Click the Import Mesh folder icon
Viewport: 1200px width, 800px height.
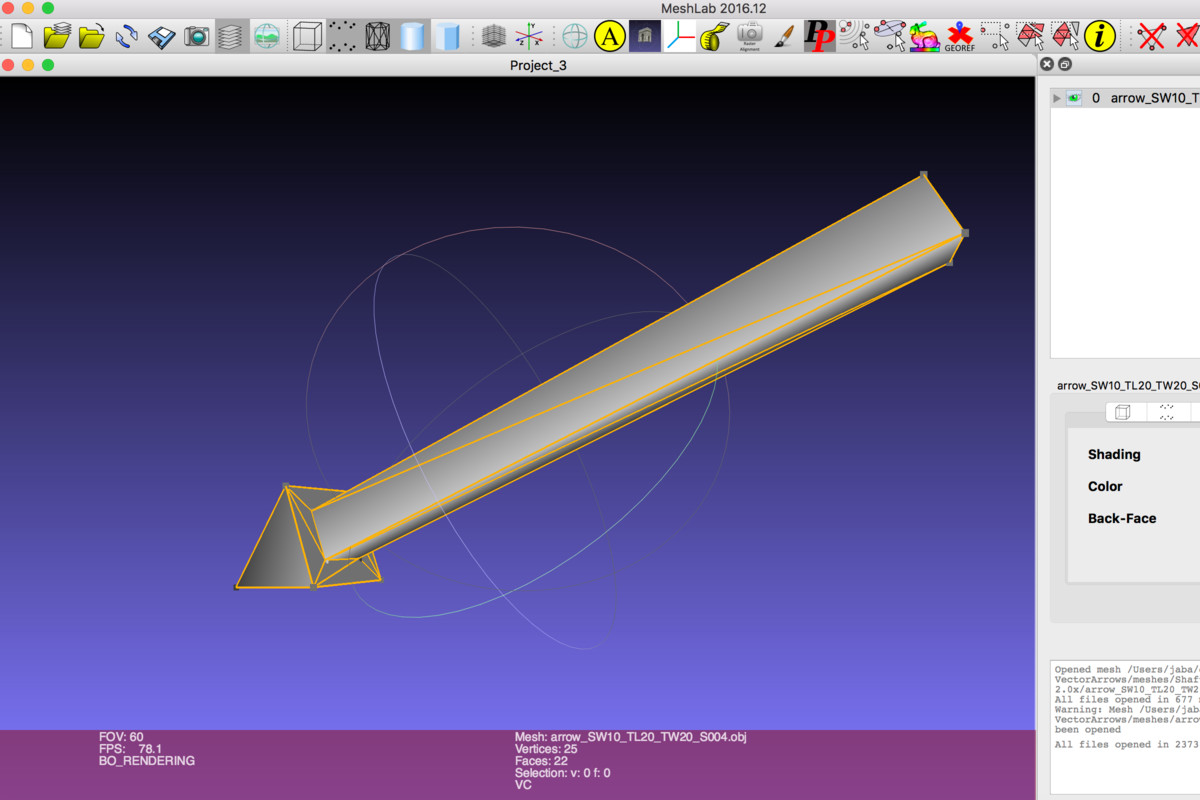coord(91,36)
